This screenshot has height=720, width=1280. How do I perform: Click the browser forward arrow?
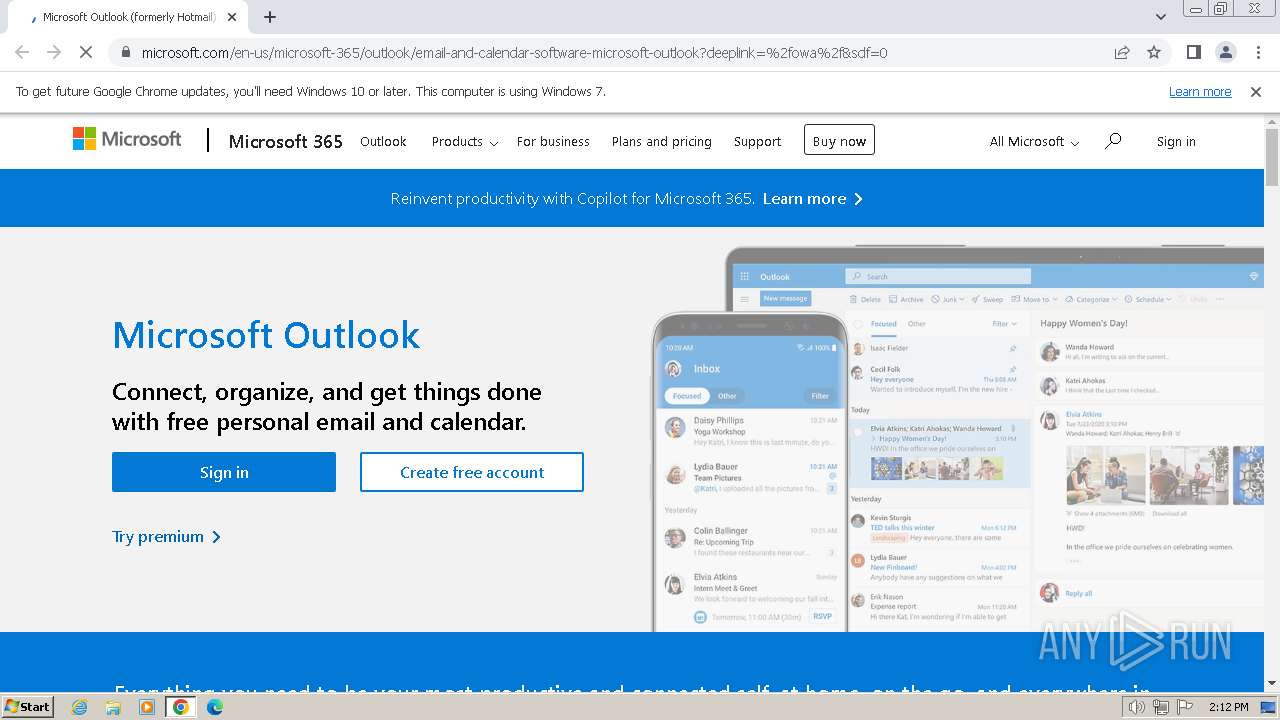[54, 52]
